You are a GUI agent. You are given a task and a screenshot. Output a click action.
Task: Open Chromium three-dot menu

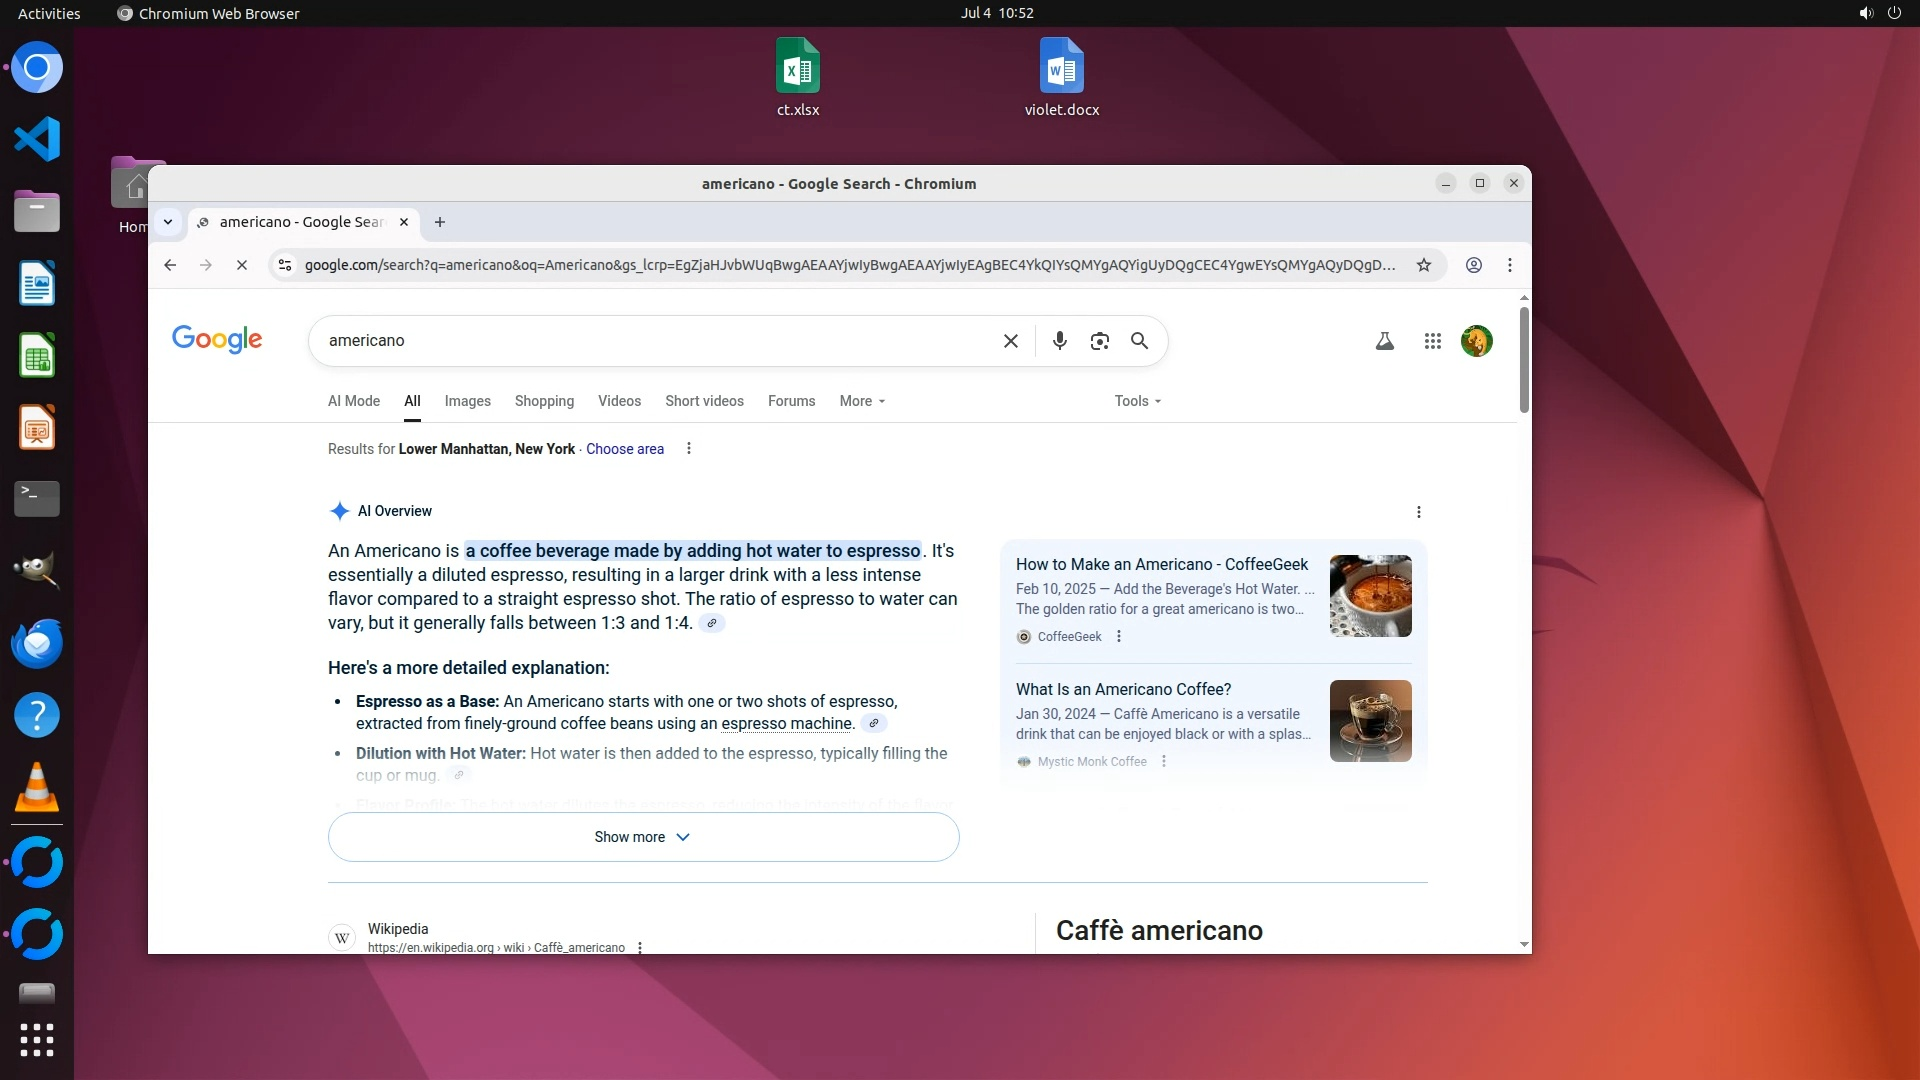coord(1510,265)
